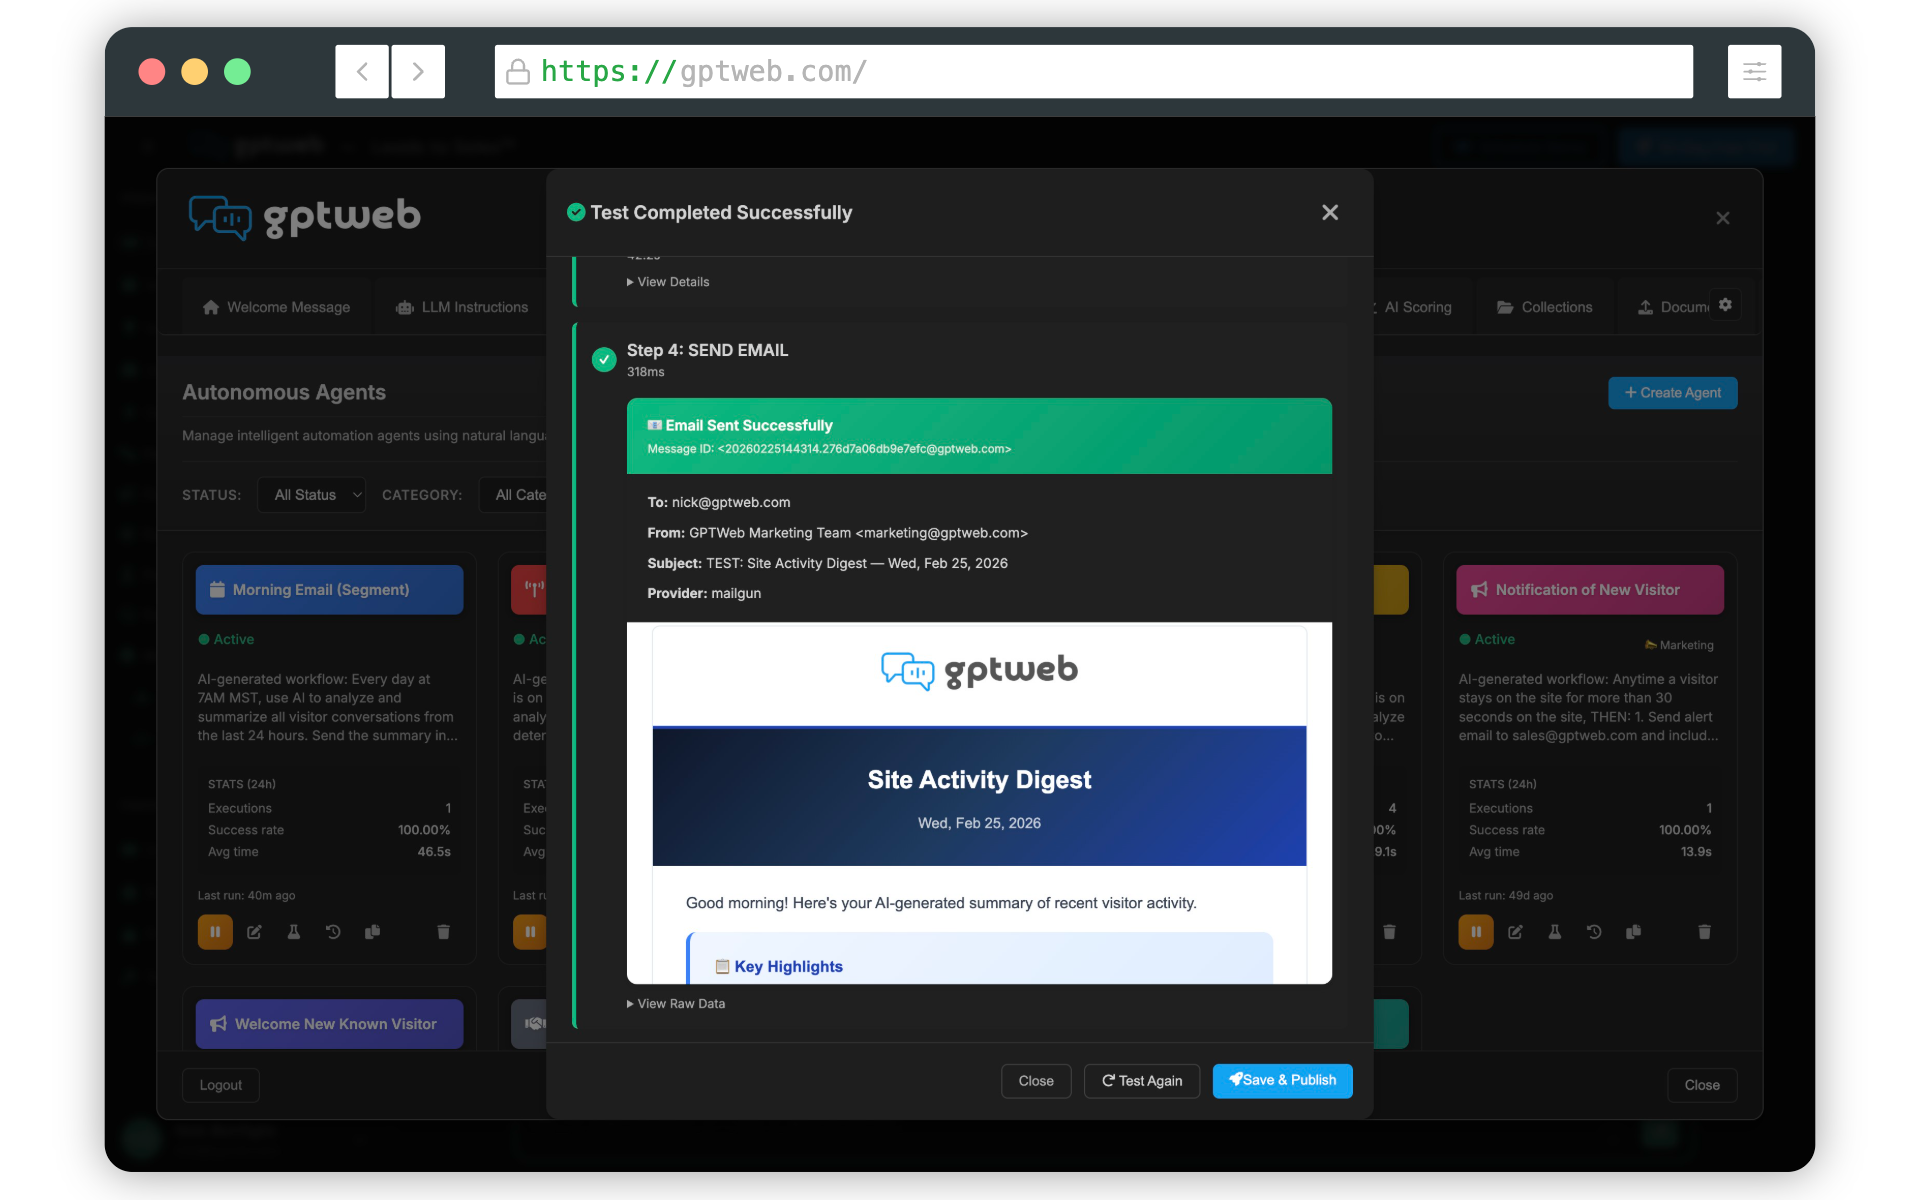Click the 'Provider: mailgun' line
1920x1200 pixels.
[704, 593]
